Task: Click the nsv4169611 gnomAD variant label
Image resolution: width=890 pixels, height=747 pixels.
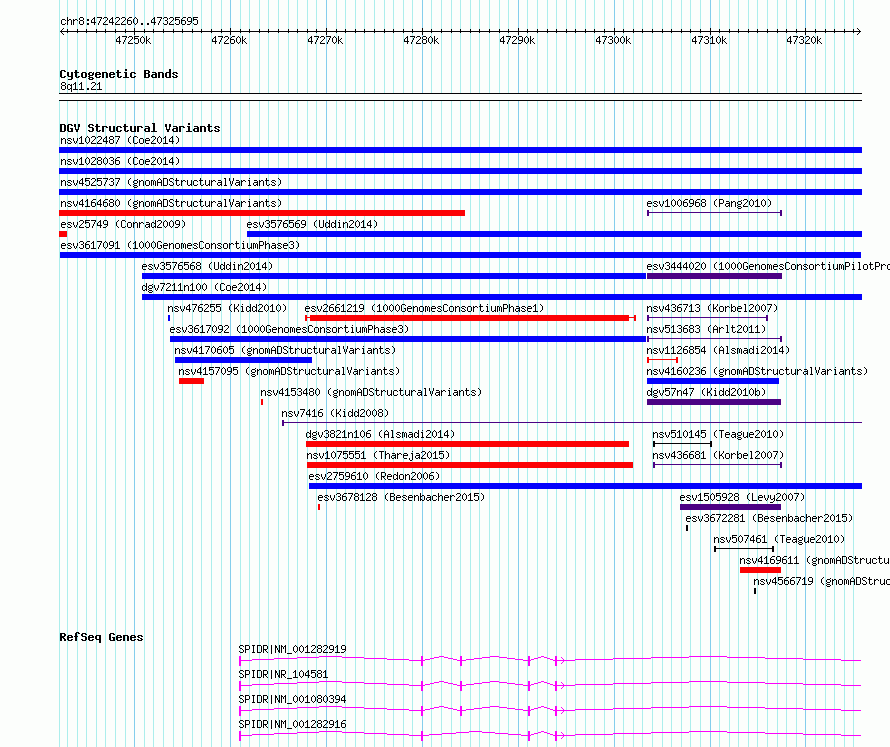Action: click(x=815, y=560)
